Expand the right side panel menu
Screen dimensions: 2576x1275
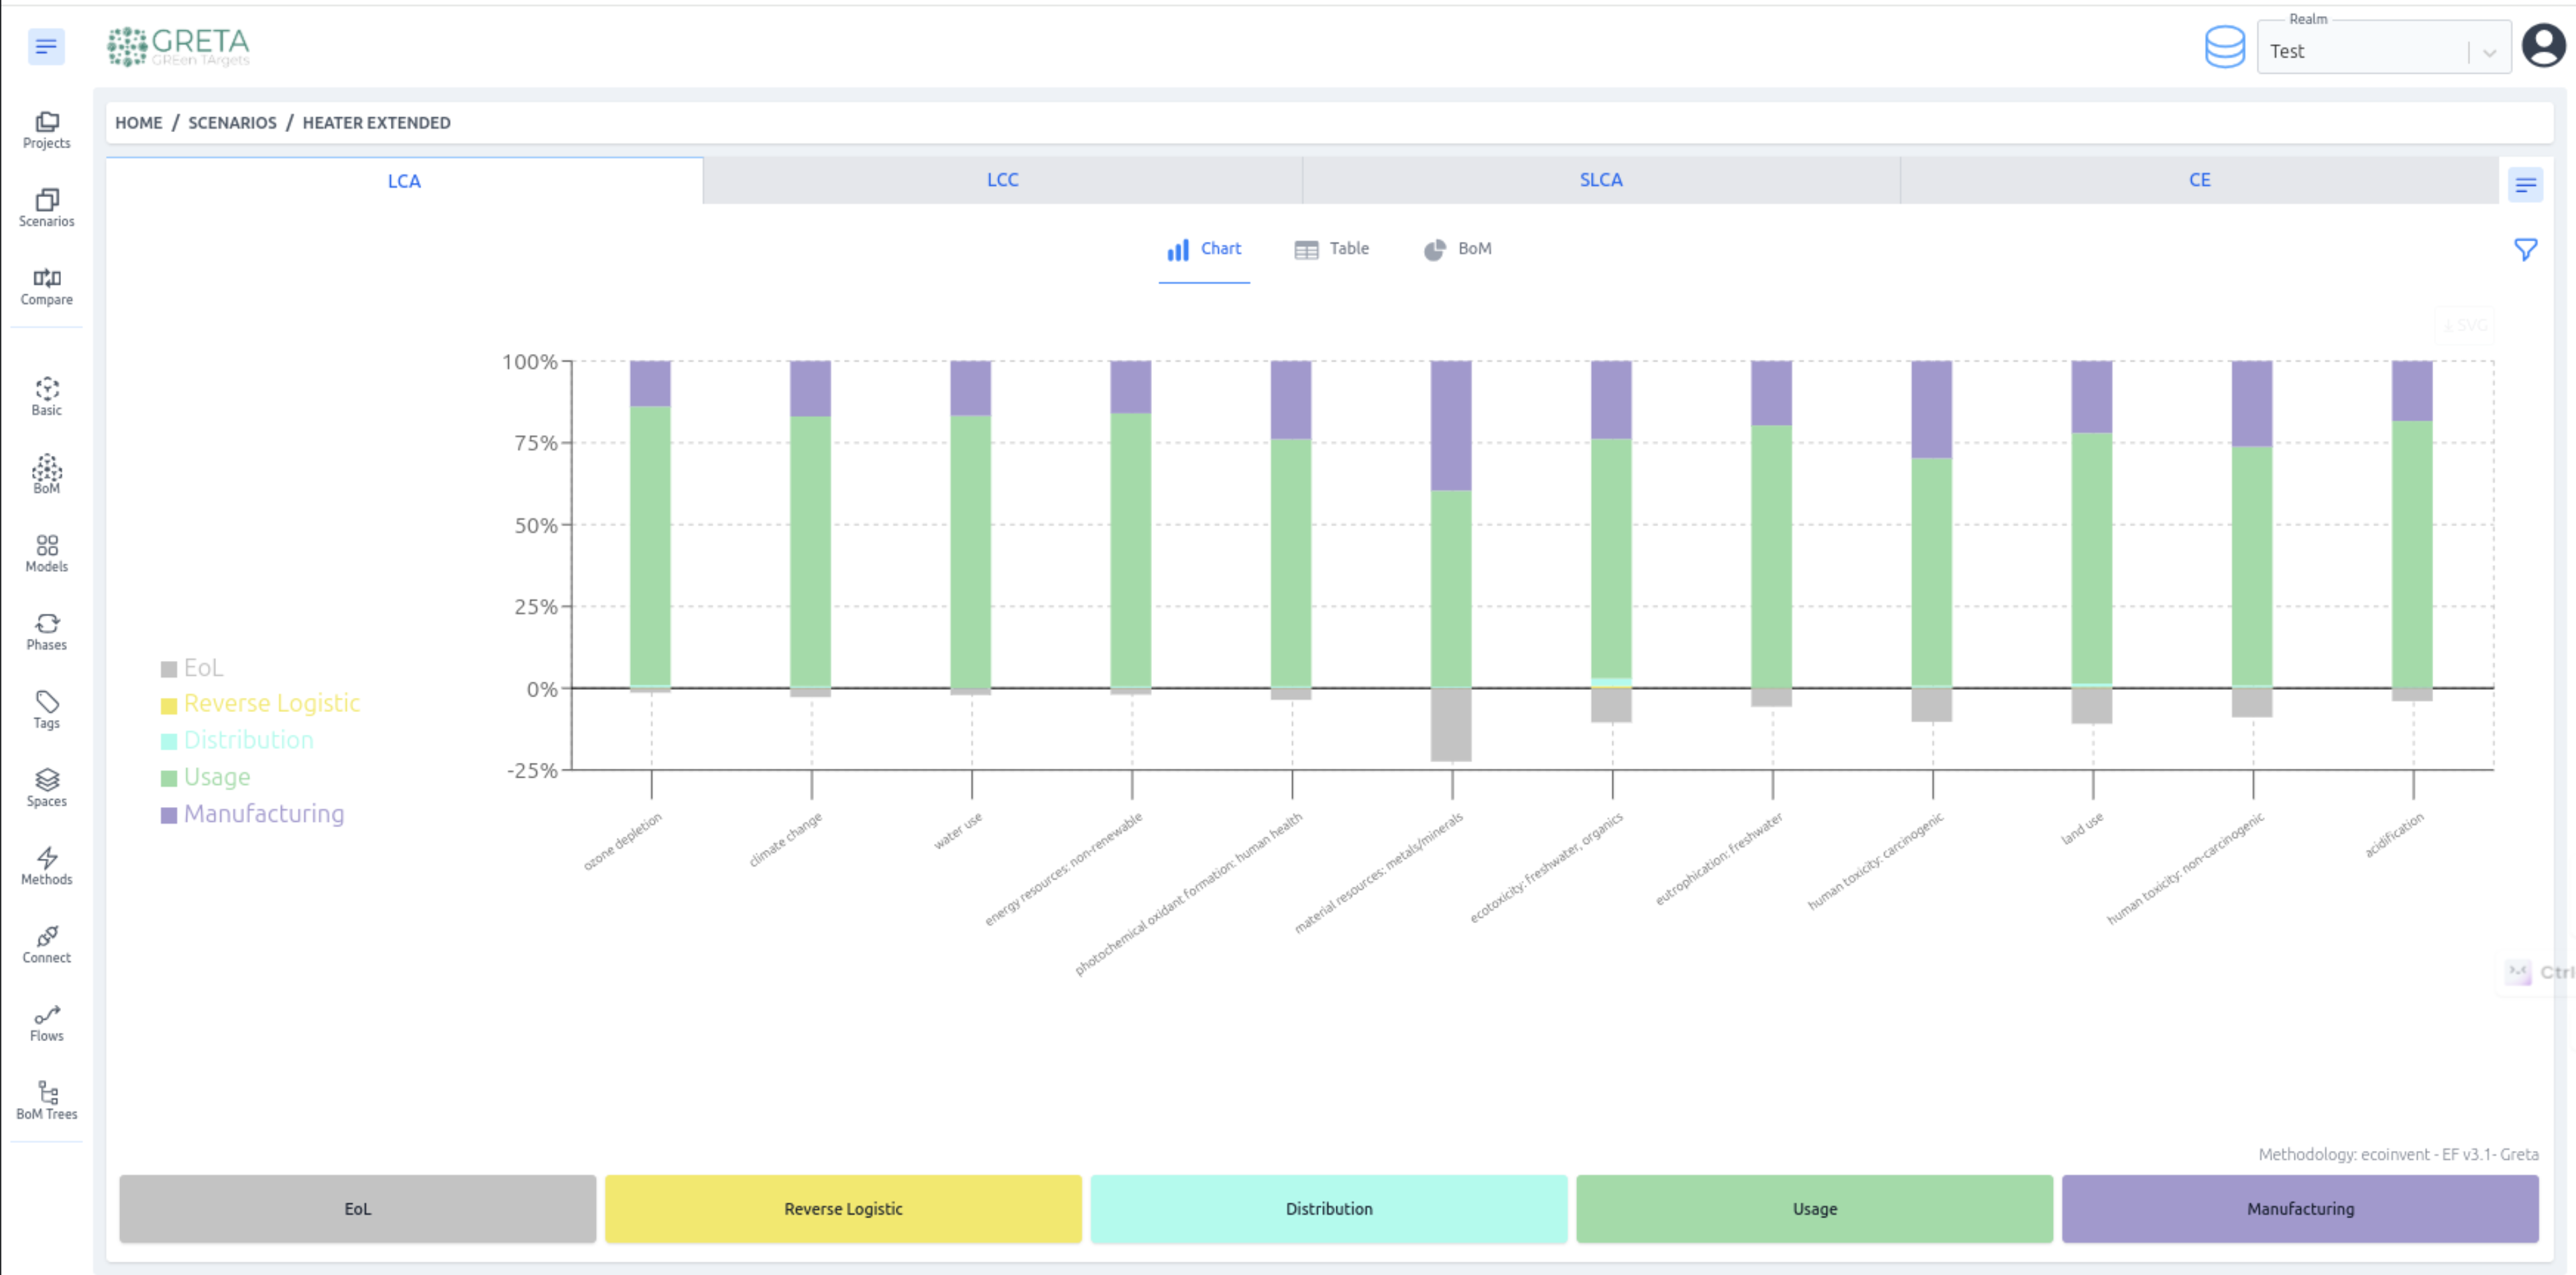pos(2525,185)
